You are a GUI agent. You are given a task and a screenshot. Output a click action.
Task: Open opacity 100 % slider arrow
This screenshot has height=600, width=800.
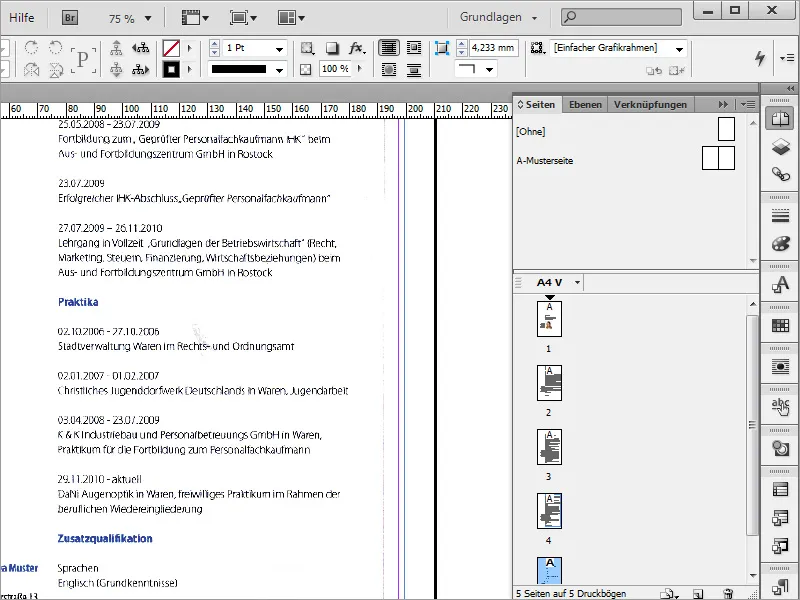360,68
